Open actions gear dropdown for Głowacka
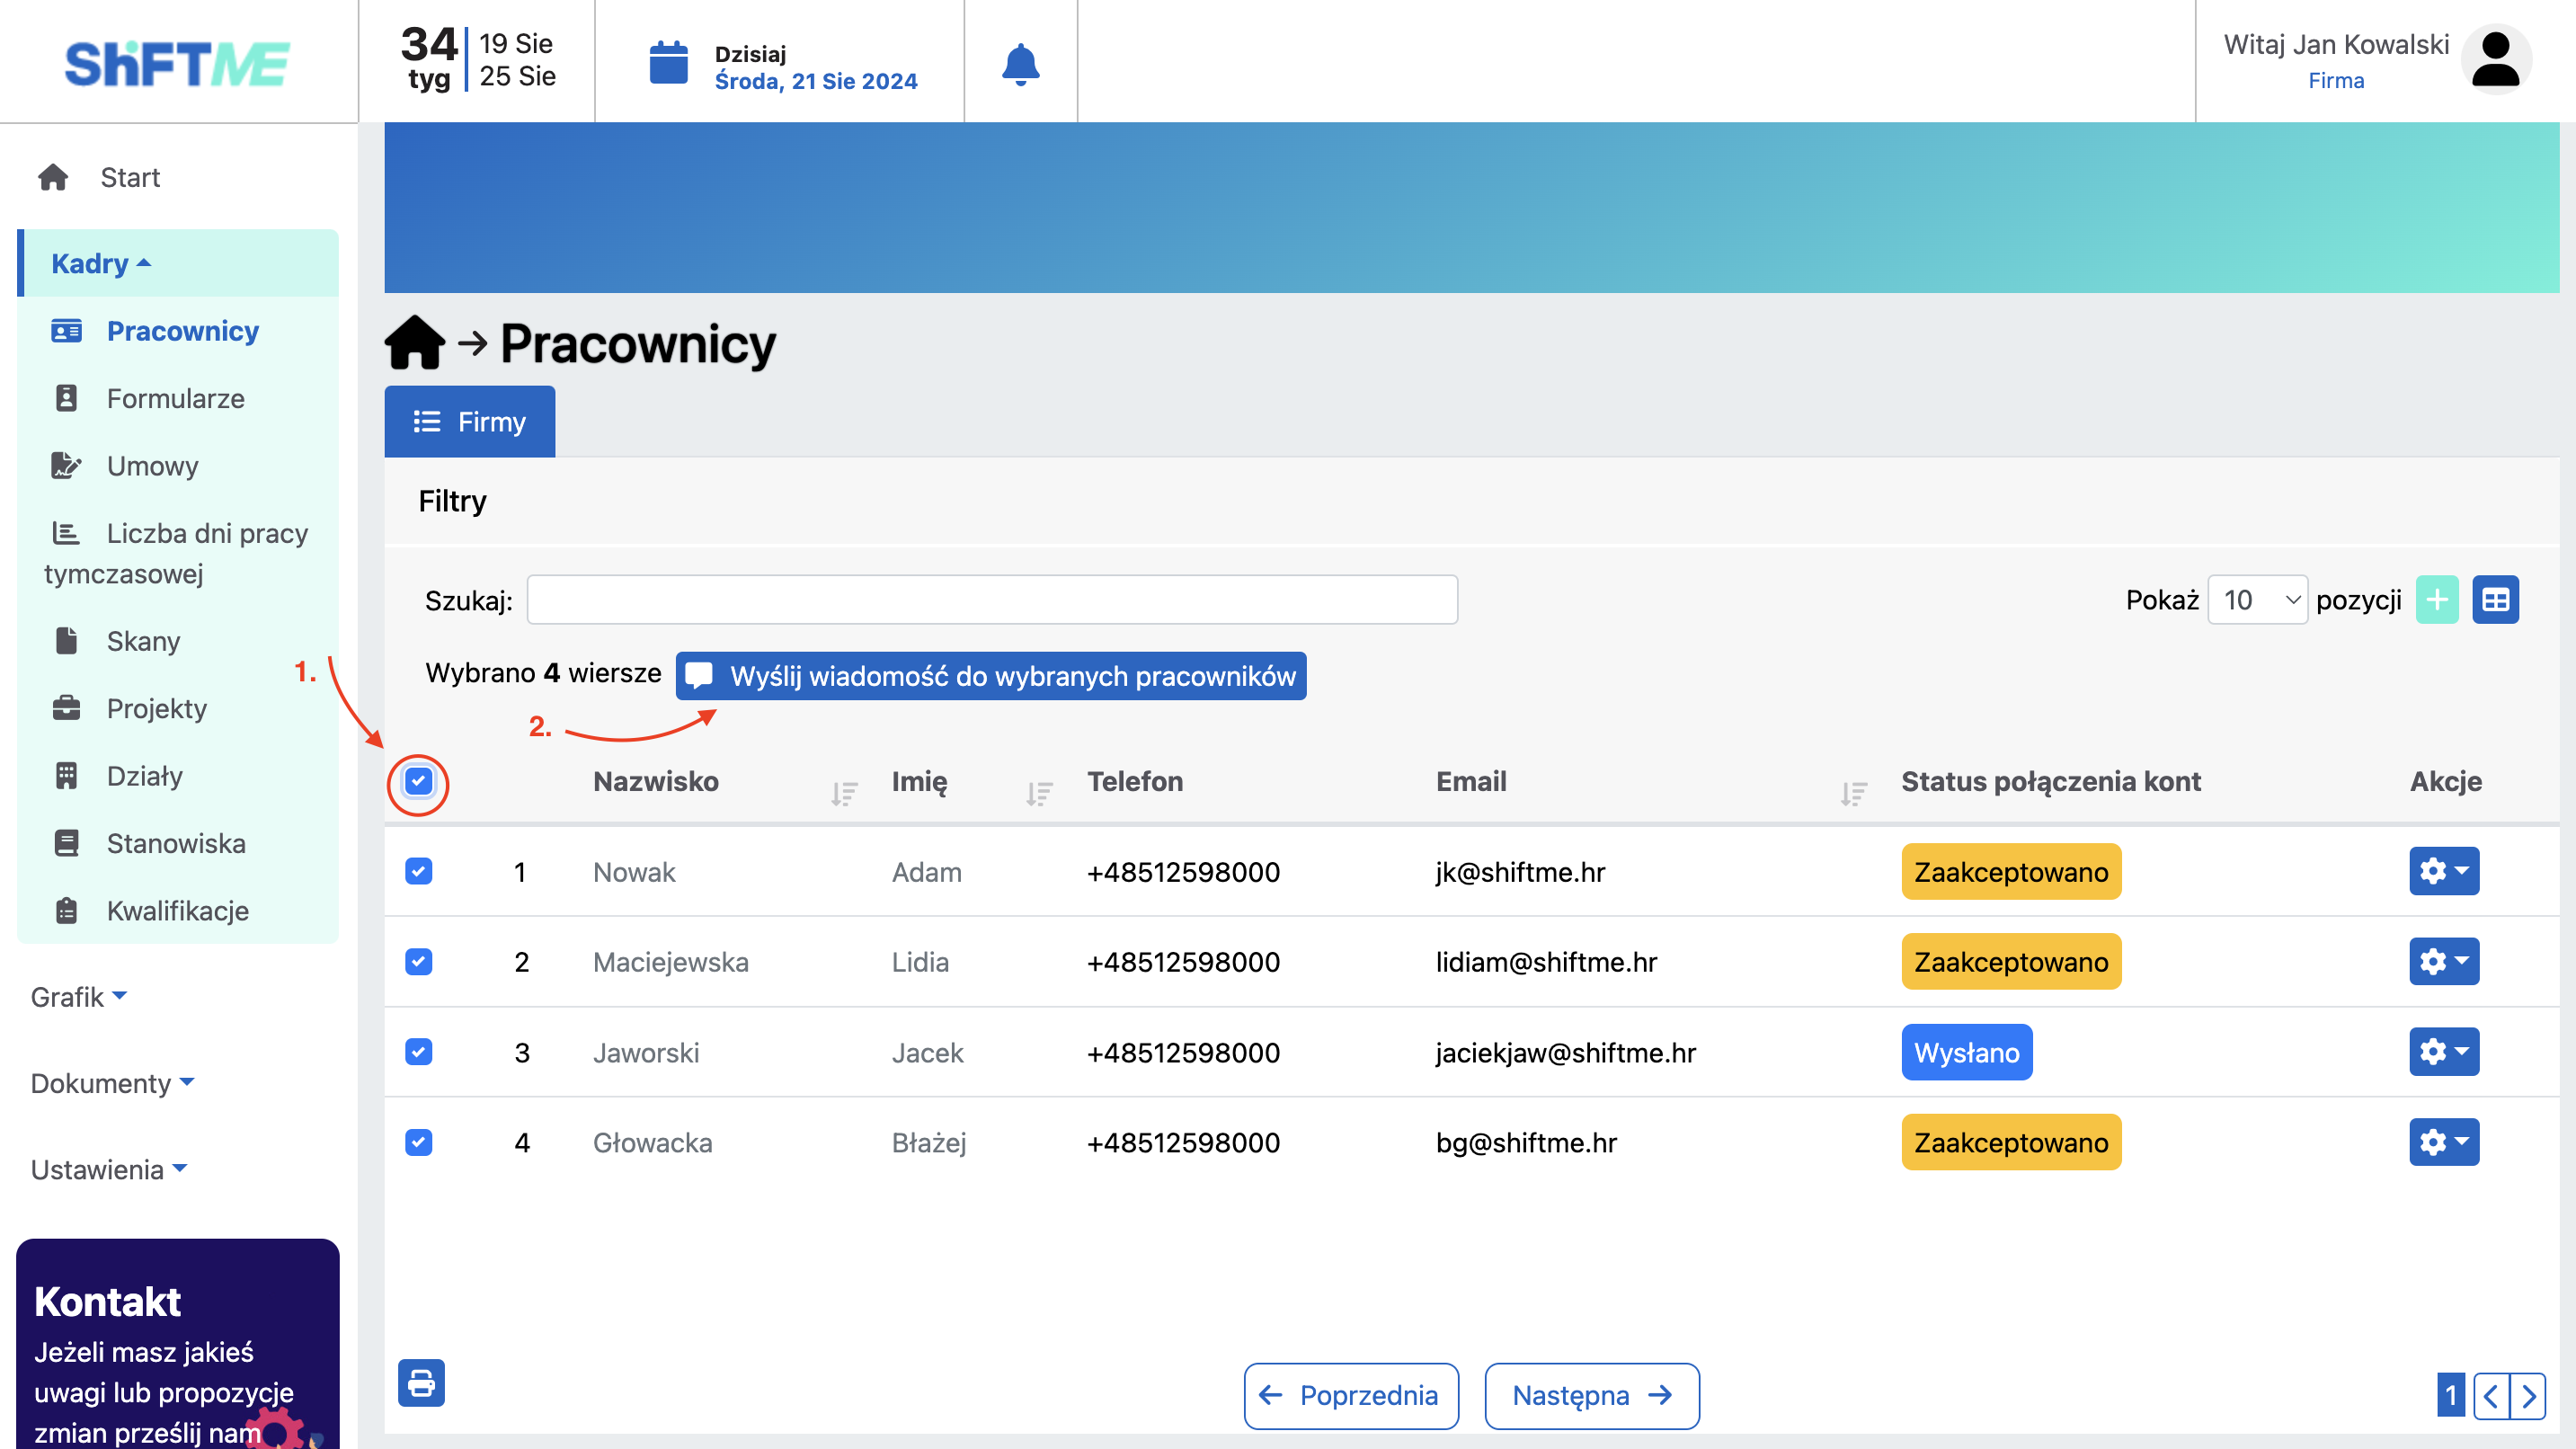Image resolution: width=2576 pixels, height=1449 pixels. (2443, 1141)
